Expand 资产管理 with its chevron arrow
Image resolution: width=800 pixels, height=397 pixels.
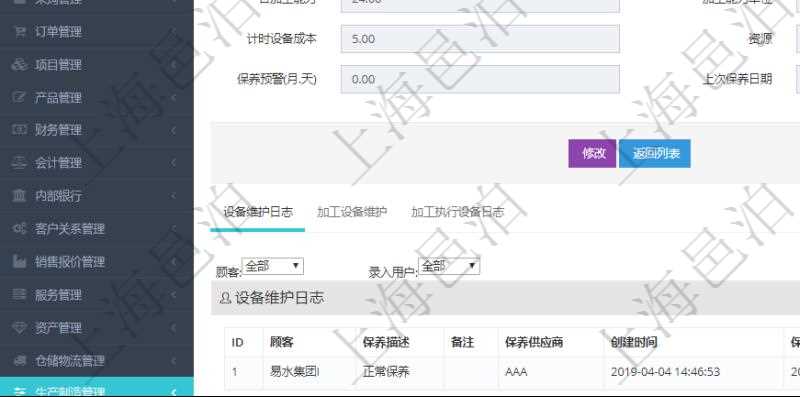point(173,328)
